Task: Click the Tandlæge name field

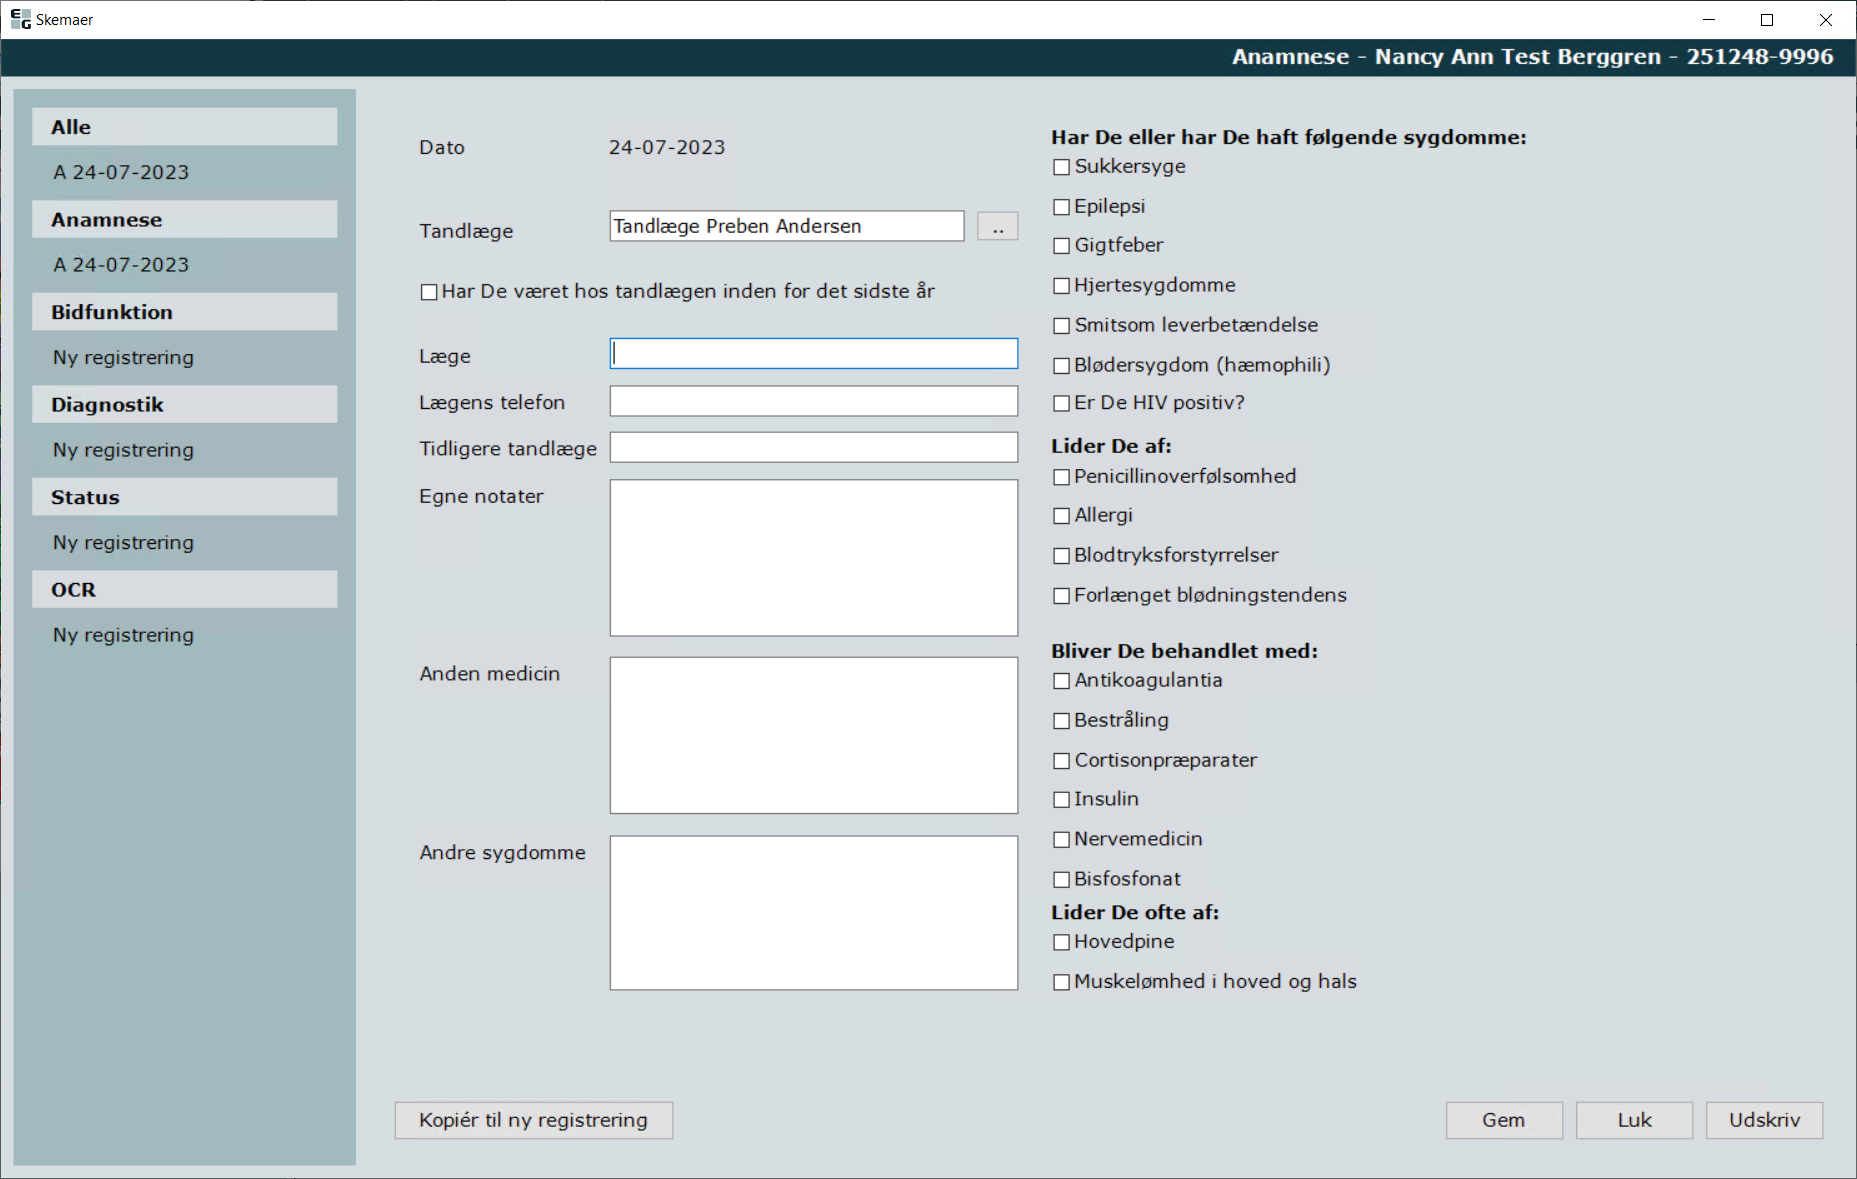Action: point(787,226)
